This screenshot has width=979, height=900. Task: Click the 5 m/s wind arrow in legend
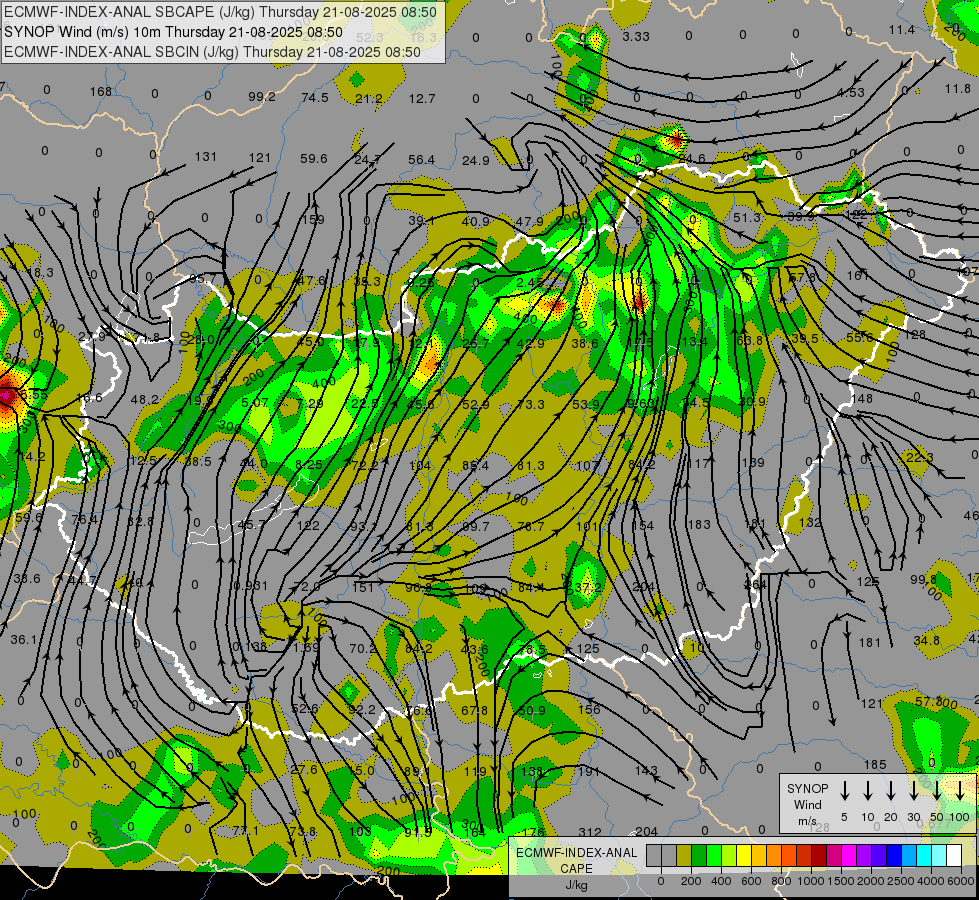[844, 791]
